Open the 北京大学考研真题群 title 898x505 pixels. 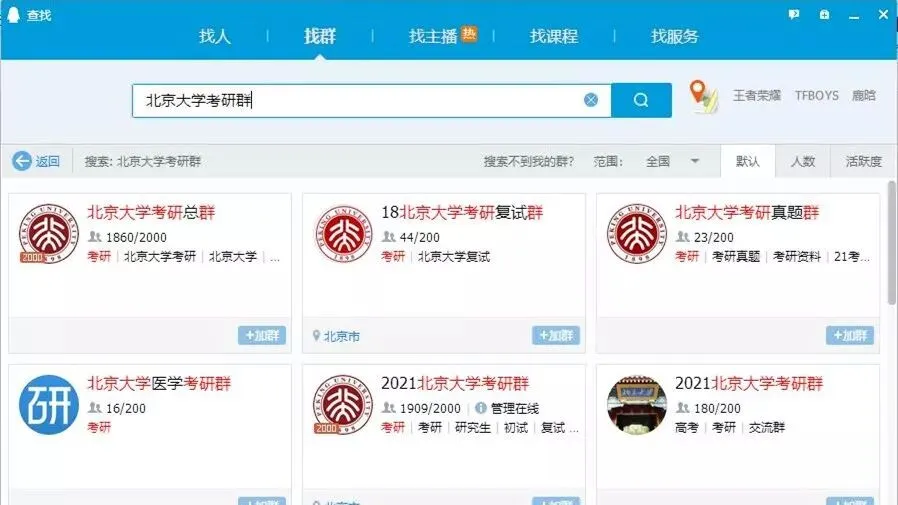click(747, 212)
